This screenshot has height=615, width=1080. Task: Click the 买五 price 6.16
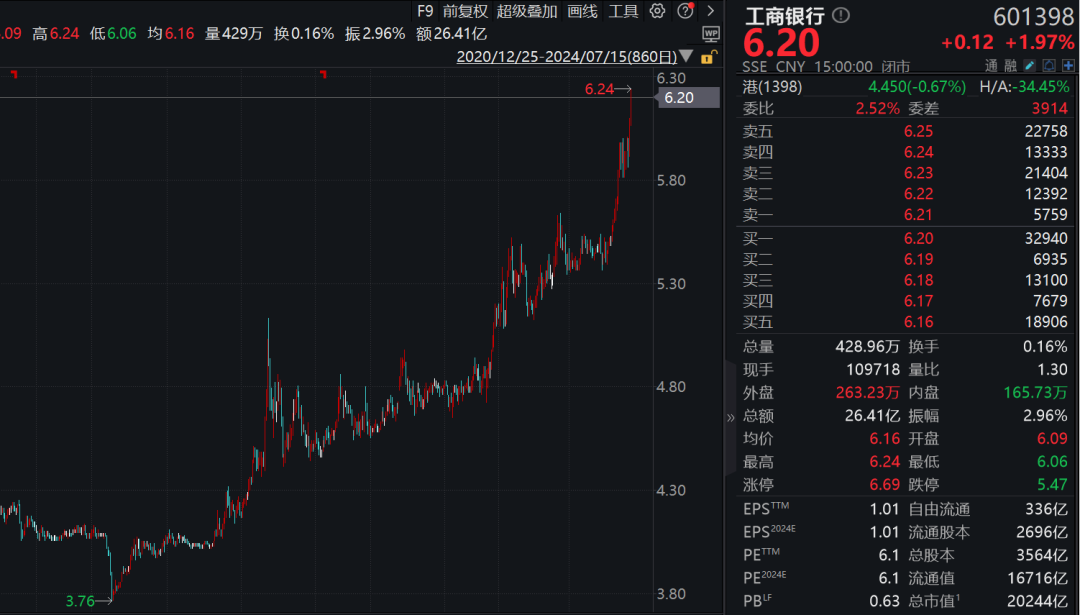tap(918, 322)
